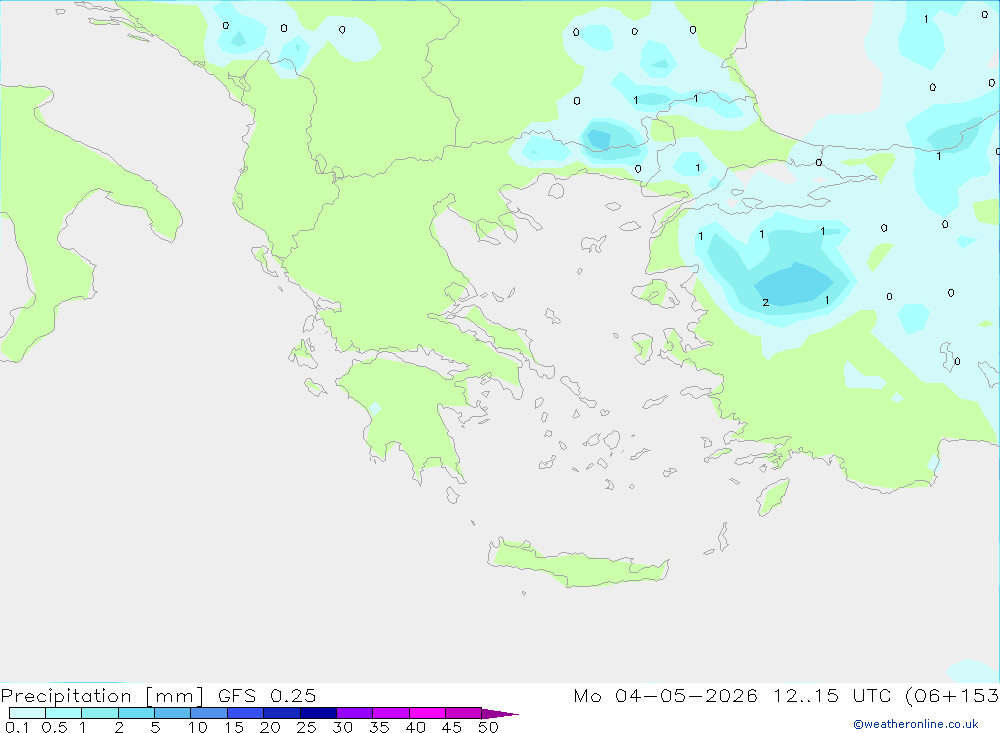Pick the 40–45 mm magenta legend swatch
1000x733 pixels.
point(427,713)
